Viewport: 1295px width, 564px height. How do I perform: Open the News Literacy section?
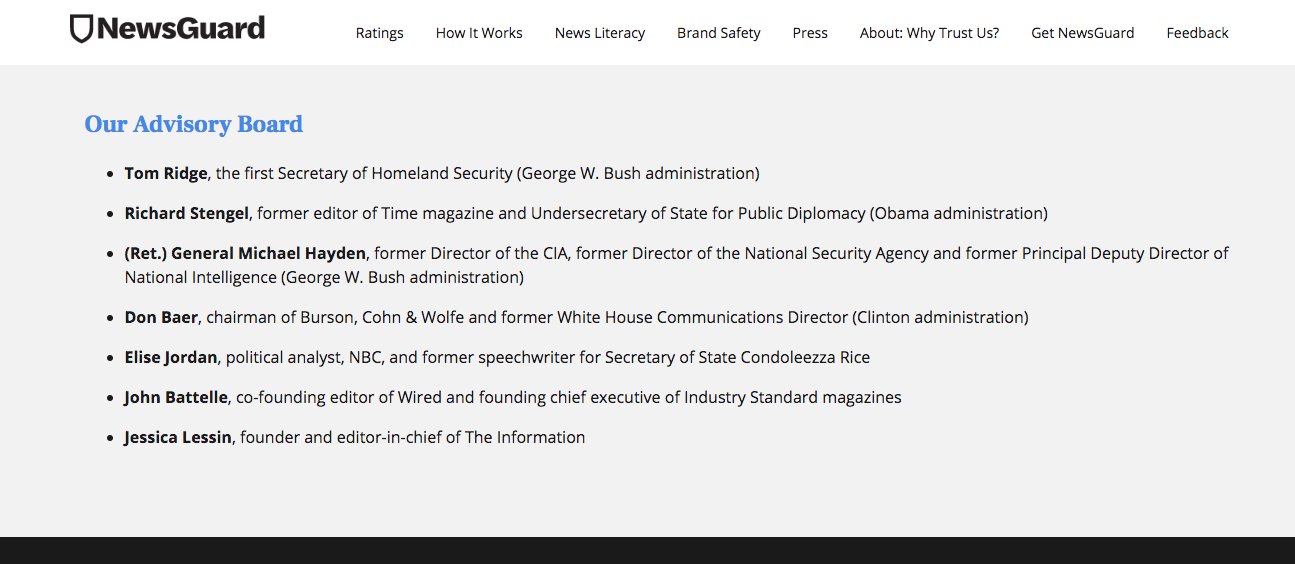pyautogui.click(x=600, y=33)
